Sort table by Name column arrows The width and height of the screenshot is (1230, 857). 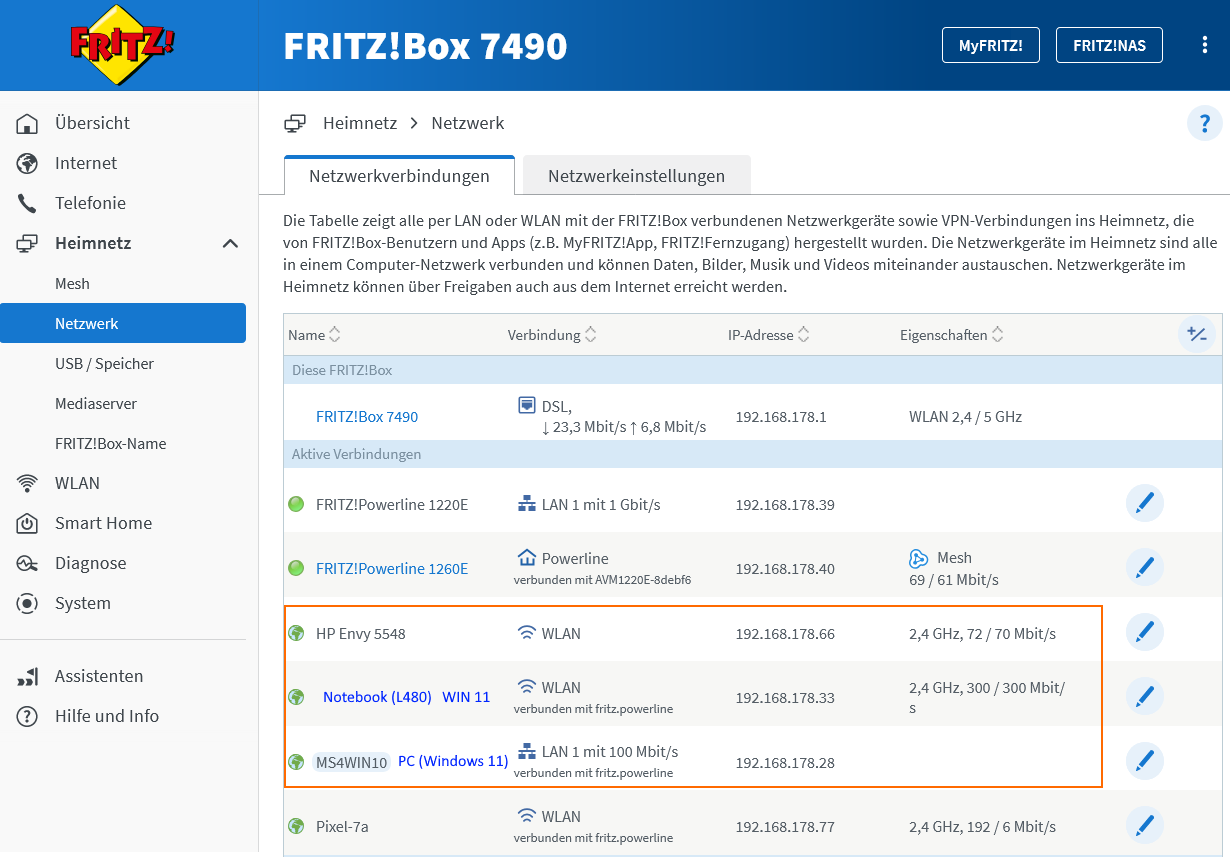[x=335, y=335]
